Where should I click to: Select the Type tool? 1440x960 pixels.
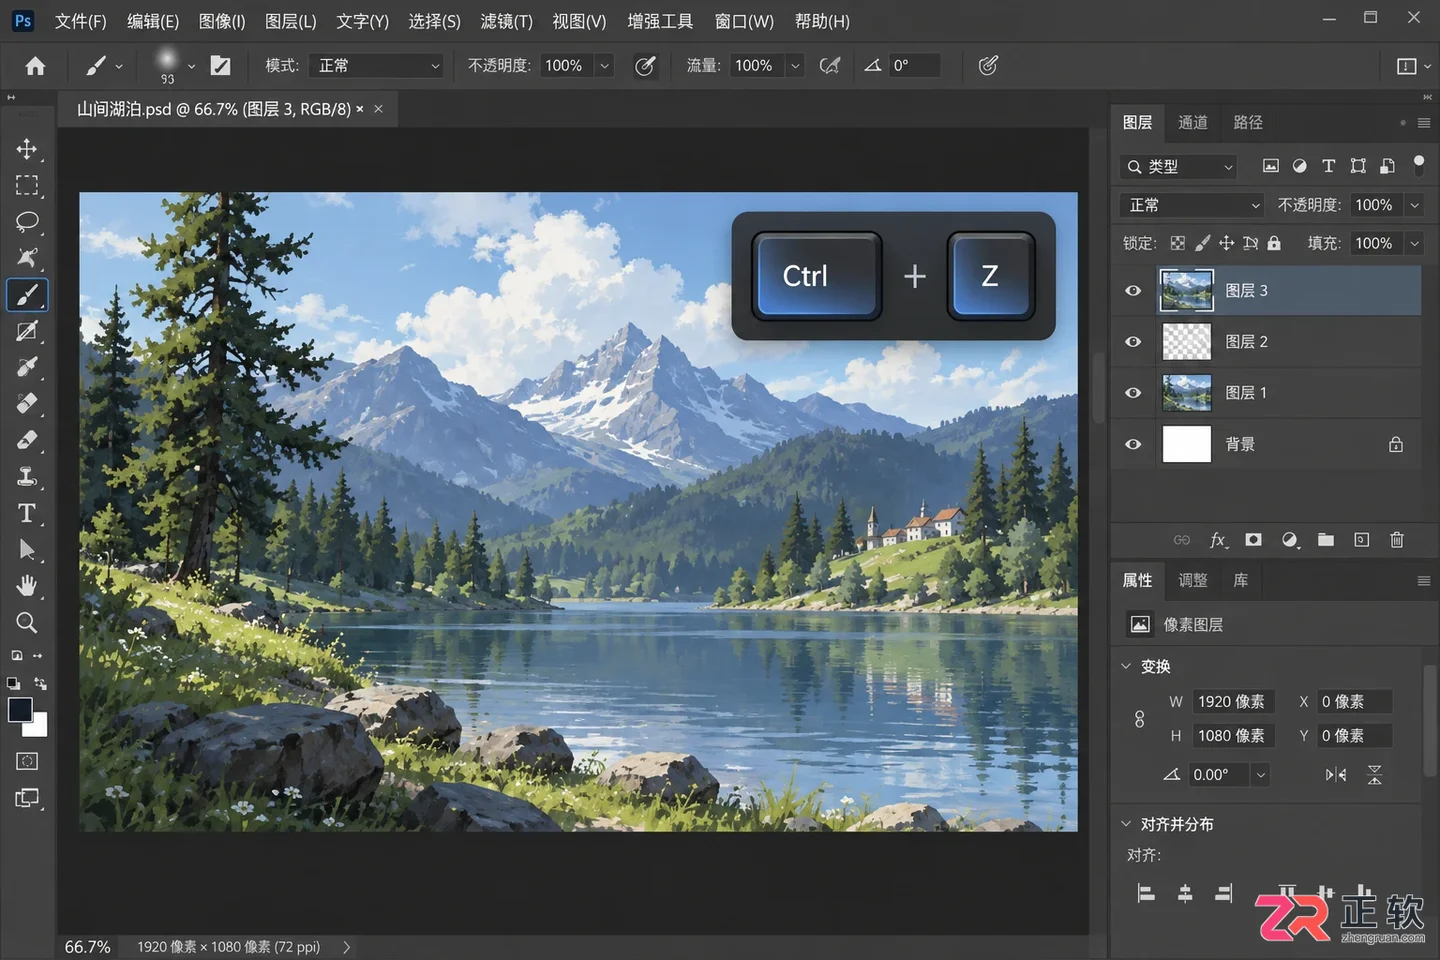27,513
